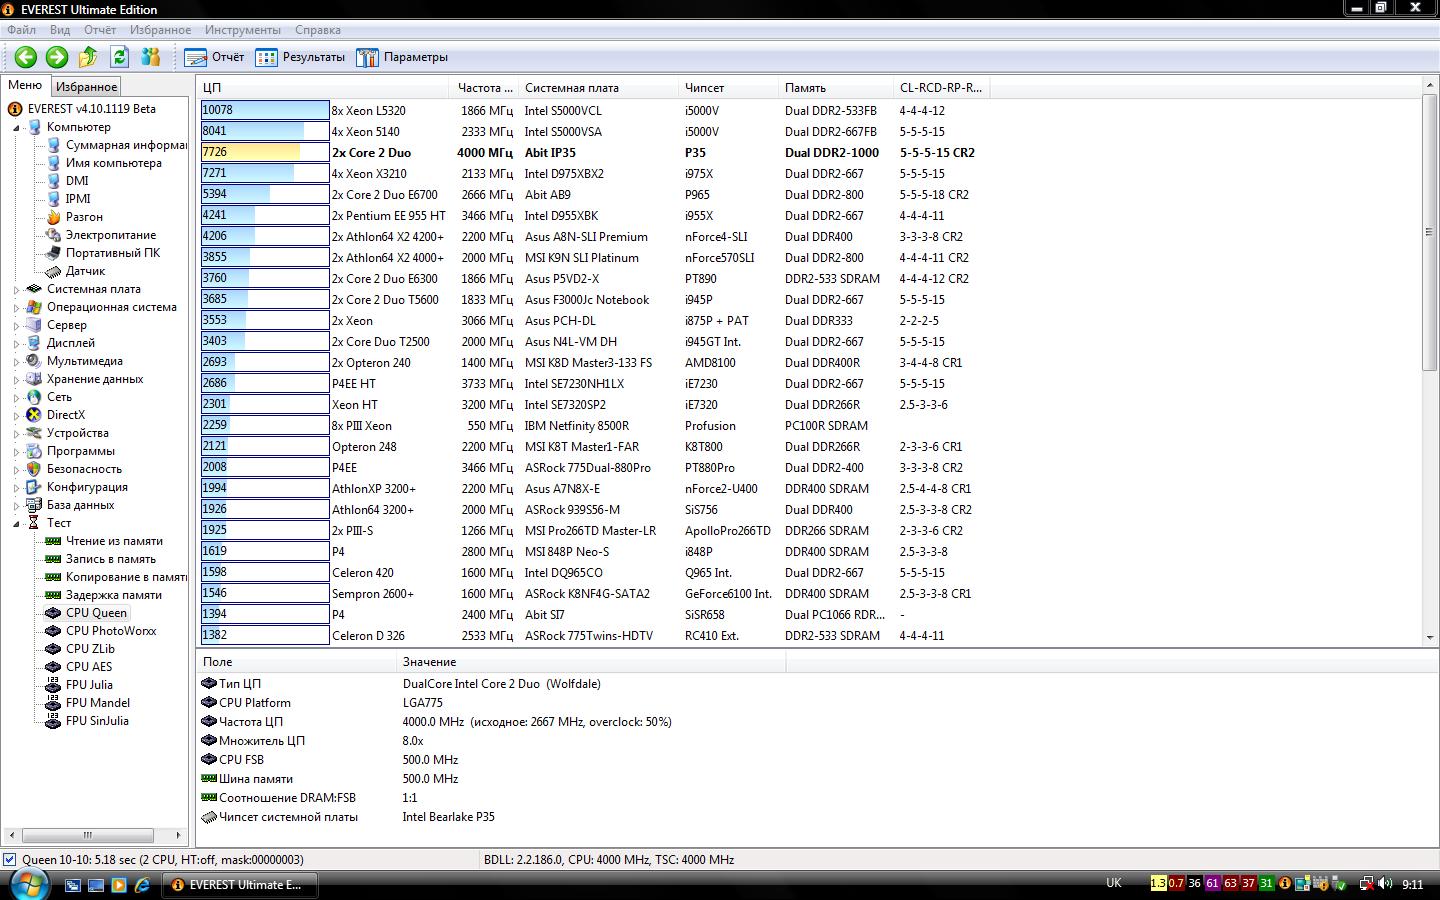1440x900 pixels.
Task: Open the Портативный ПК tree item
Action: tap(112, 253)
